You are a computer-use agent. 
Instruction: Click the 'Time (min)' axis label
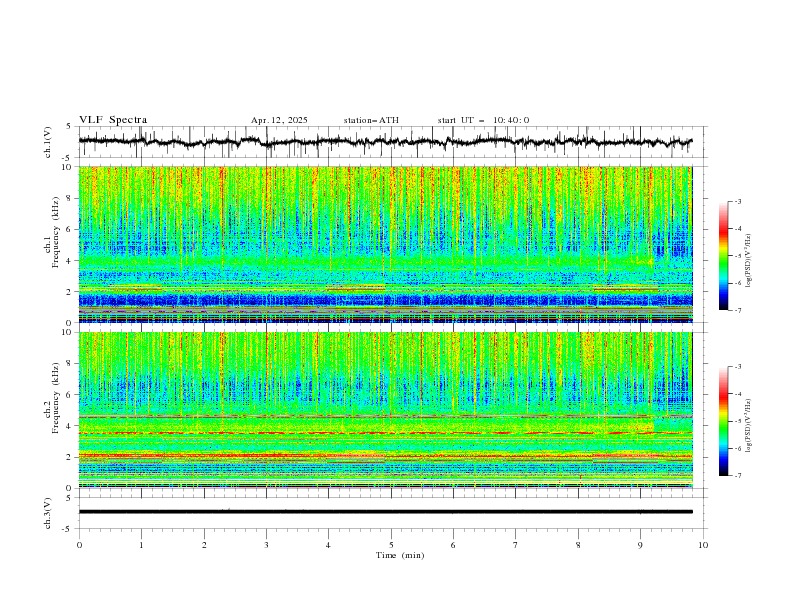click(x=400, y=555)
